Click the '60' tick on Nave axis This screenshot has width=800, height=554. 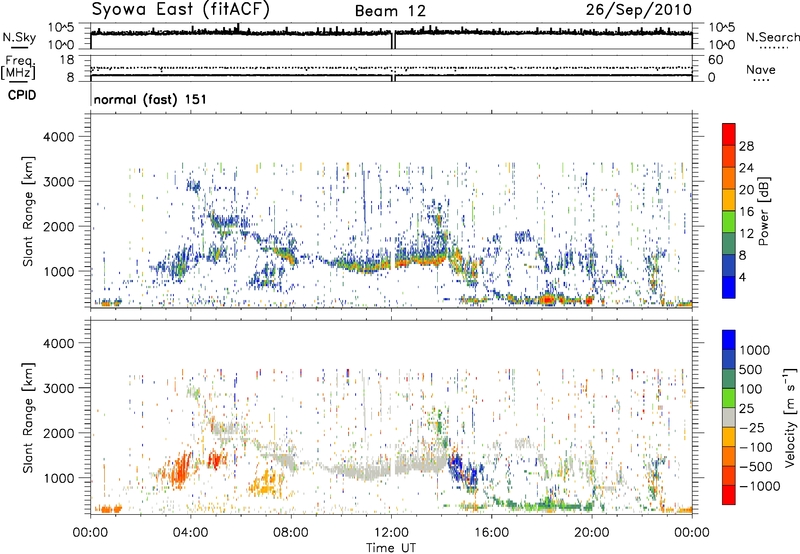(715, 60)
